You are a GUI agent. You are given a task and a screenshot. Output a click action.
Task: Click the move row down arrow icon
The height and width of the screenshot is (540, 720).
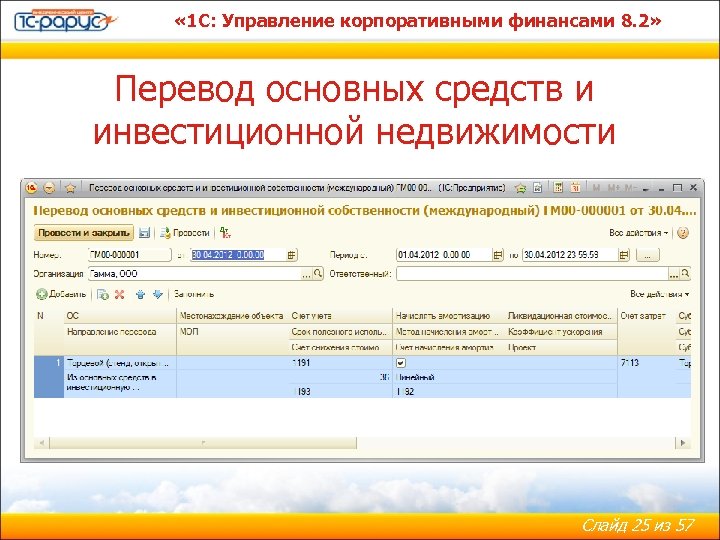158,294
